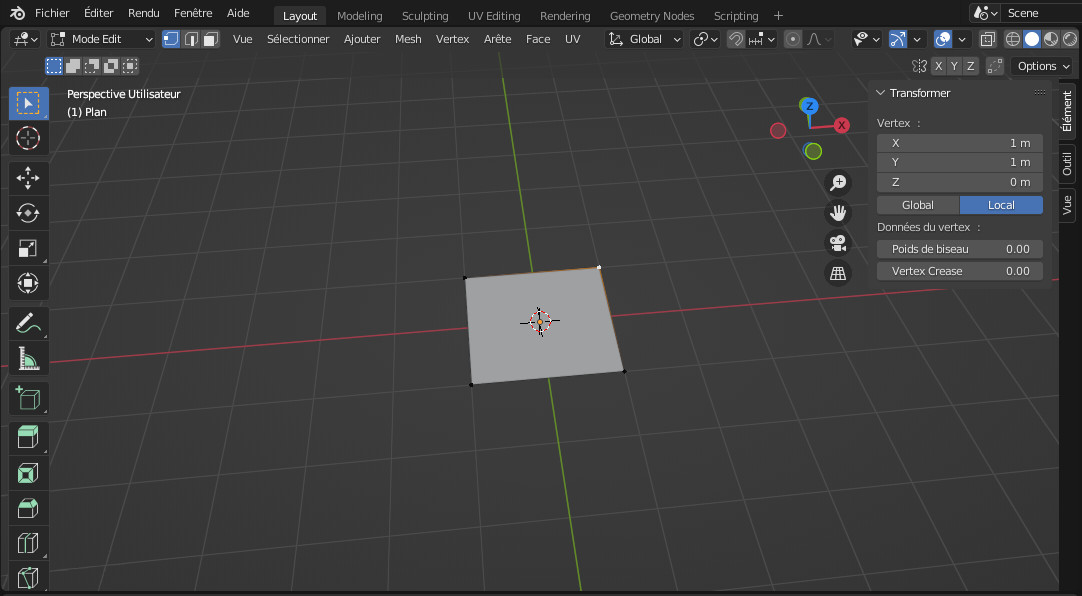The height and width of the screenshot is (596, 1082).
Task: Activate the Annotate pencil tool
Action: coord(28,324)
